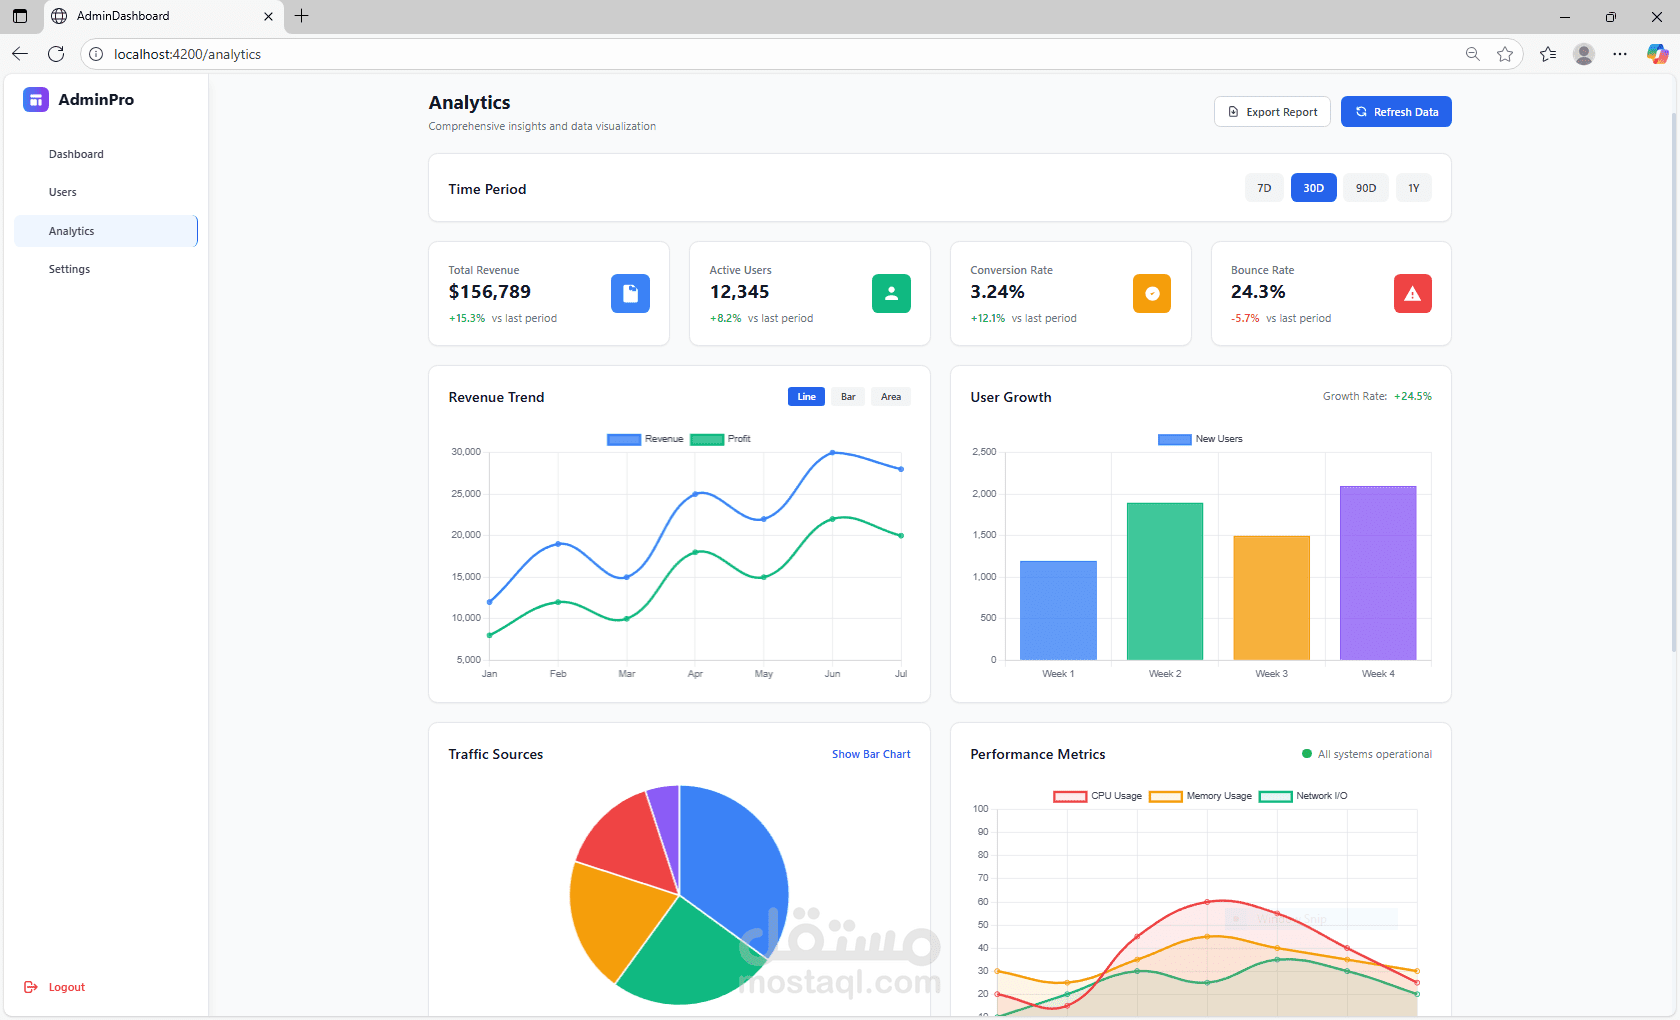This screenshot has height=1020, width=1680.
Task: Click the Total Revenue value $156,789
Action: (490, 292)
